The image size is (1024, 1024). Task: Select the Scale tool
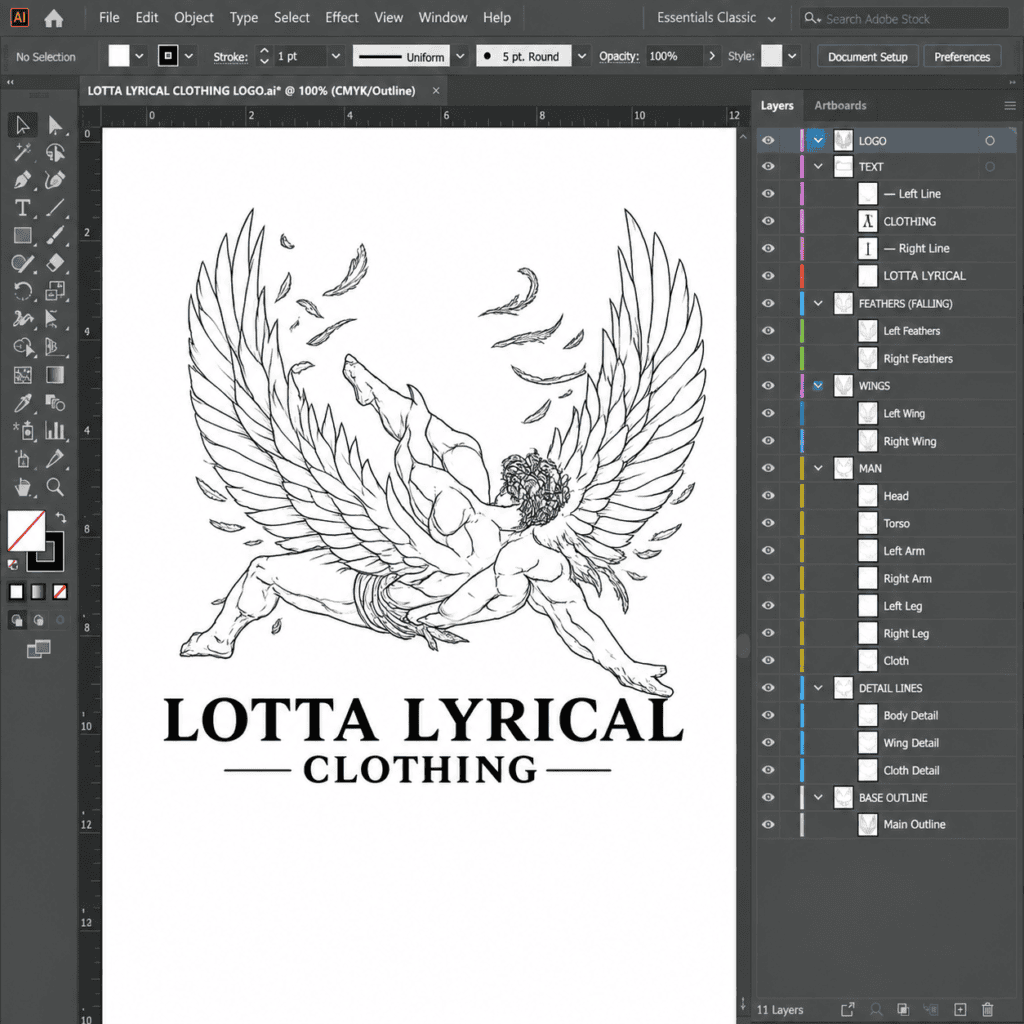click(55, 291)
